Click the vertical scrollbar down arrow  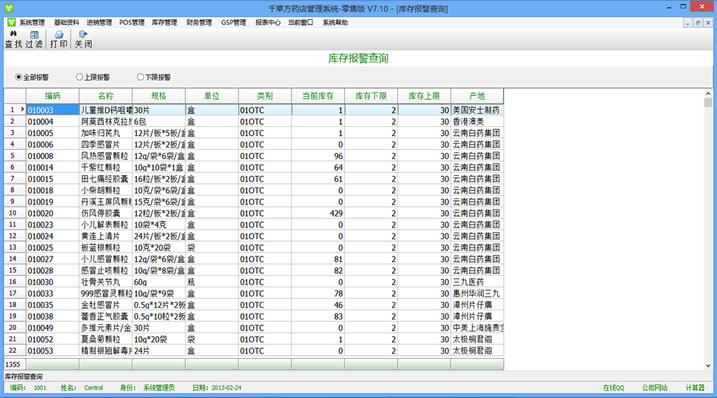click(x=708, y=366)
